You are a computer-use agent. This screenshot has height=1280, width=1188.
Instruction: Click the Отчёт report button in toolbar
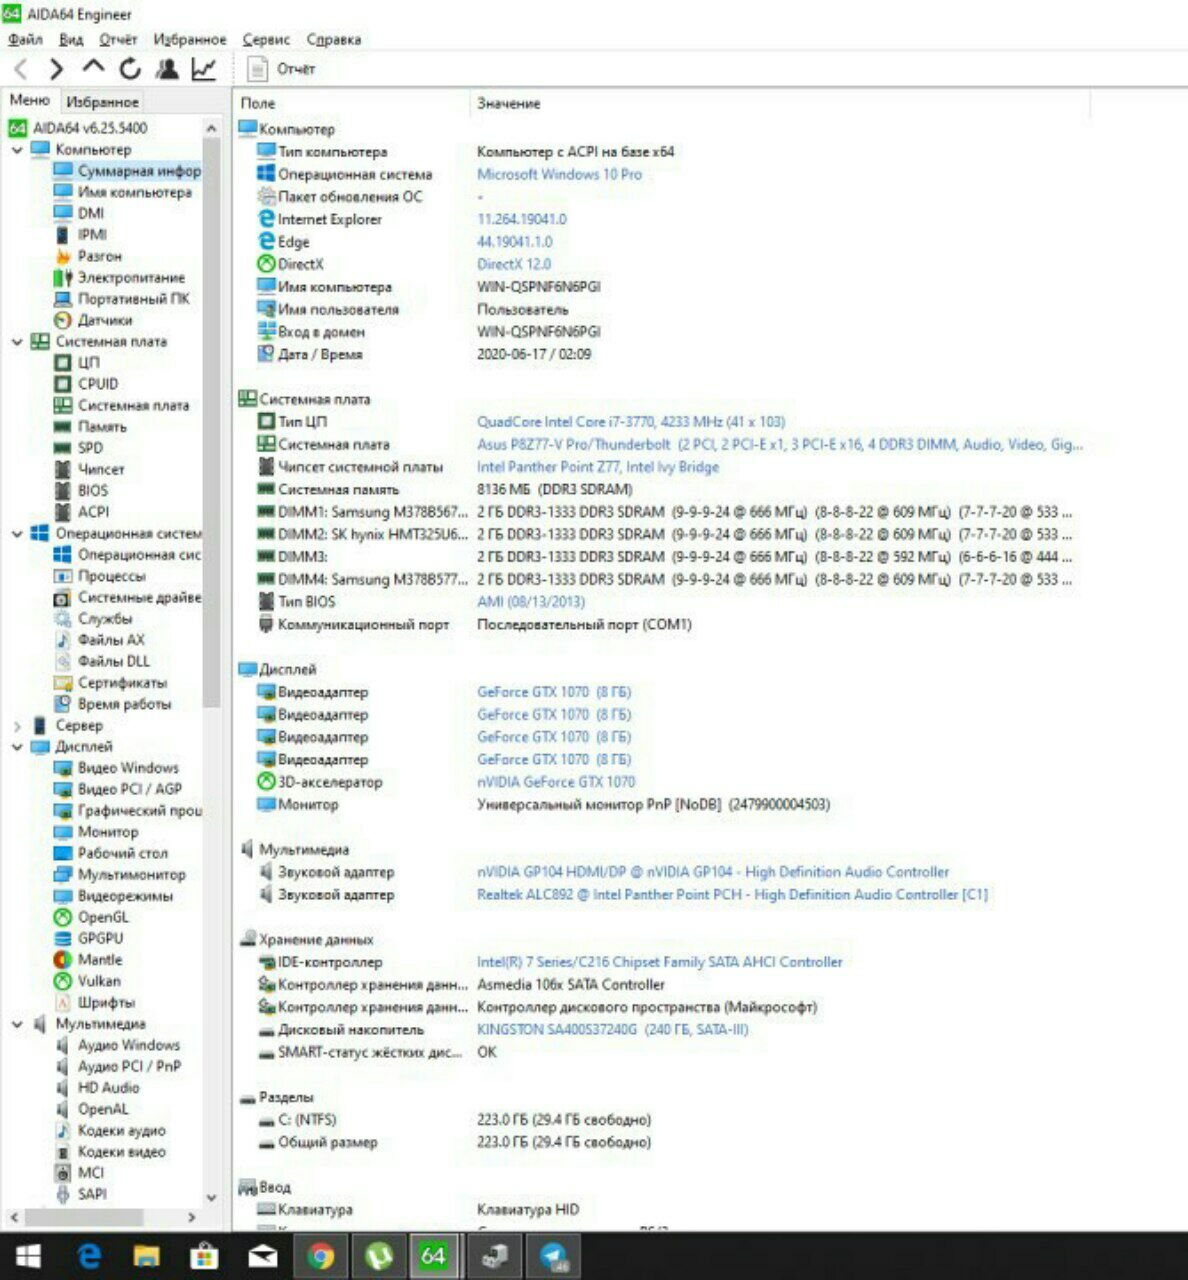click(281, 69)
